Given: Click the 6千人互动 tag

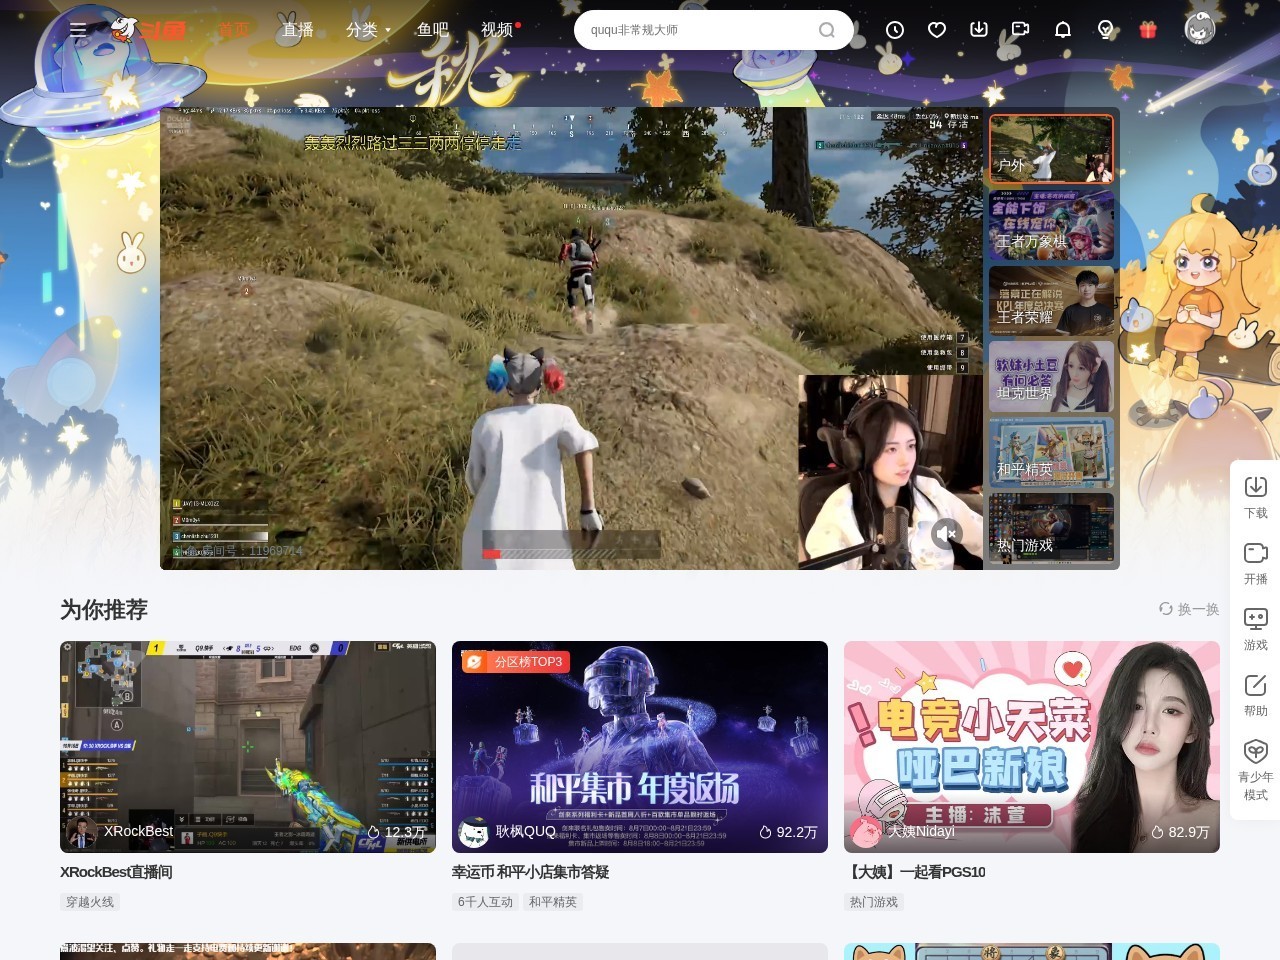Looking at the screenshot, I should (x=485, y=902).
